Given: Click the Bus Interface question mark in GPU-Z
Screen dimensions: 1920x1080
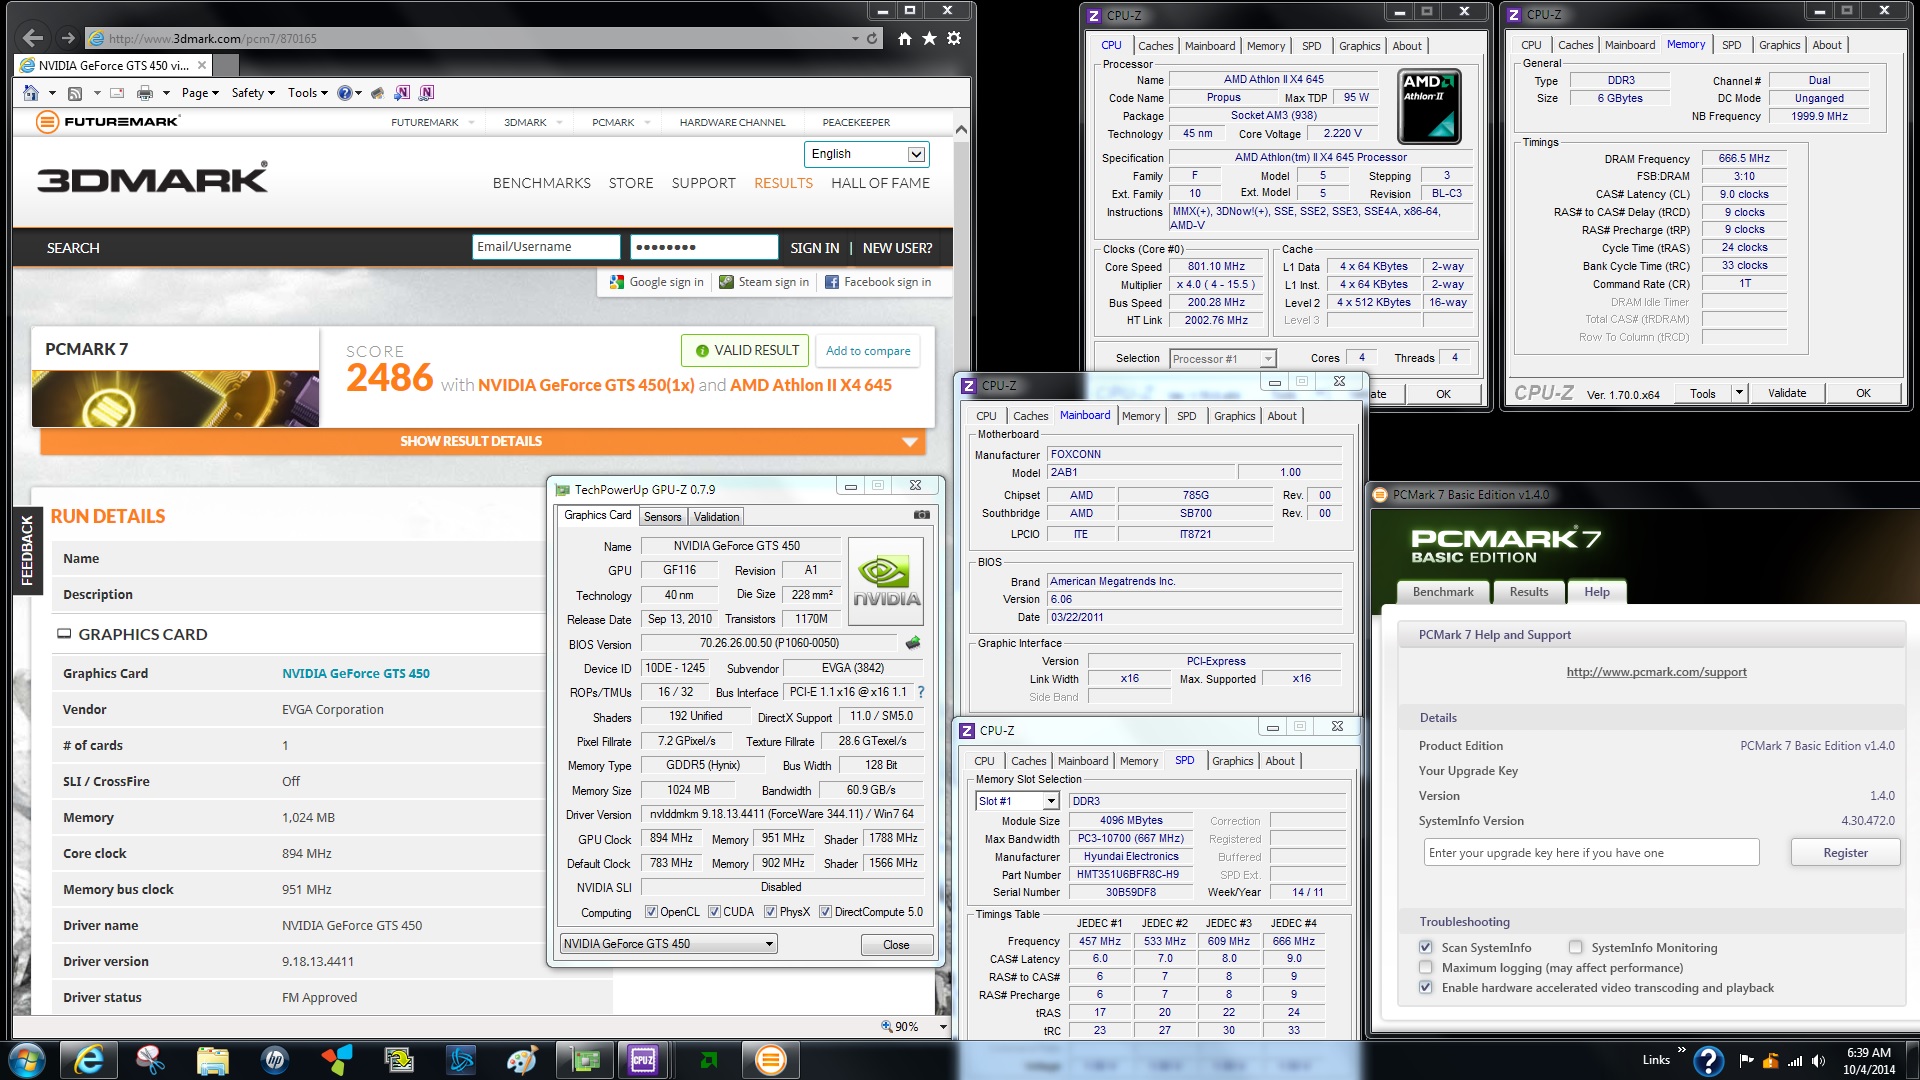Looking at the screenshot, I should [921, 692].
